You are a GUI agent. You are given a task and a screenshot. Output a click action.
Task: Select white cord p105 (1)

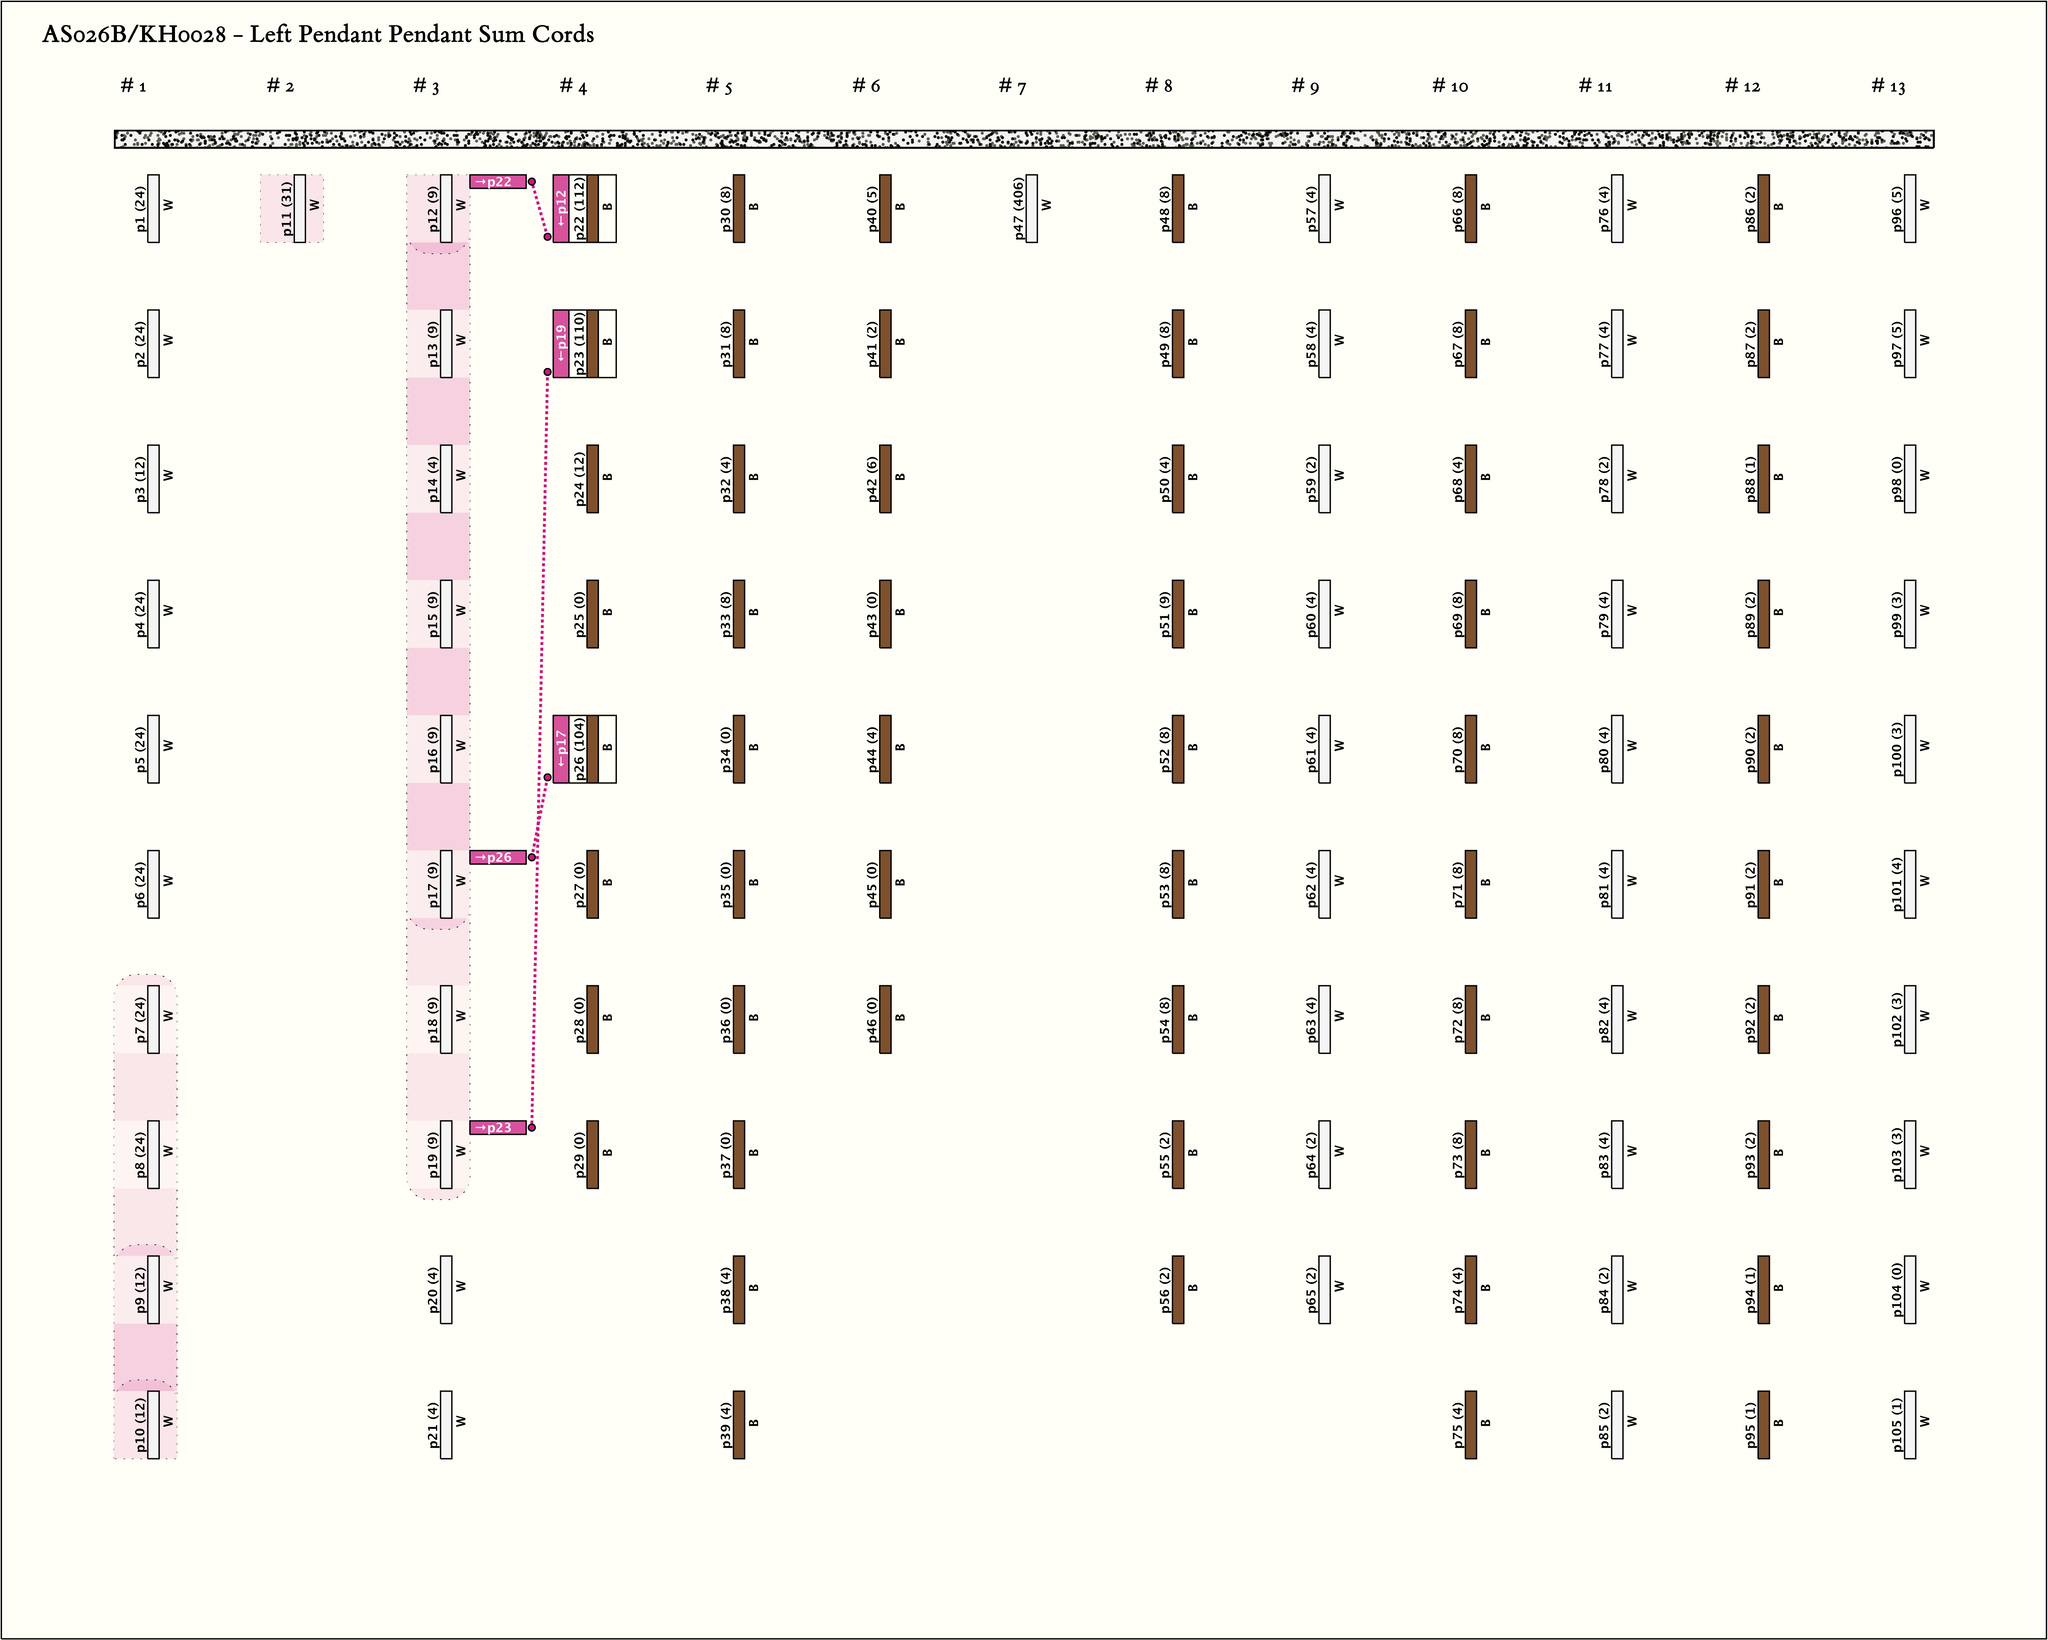click(1910, 1424)
